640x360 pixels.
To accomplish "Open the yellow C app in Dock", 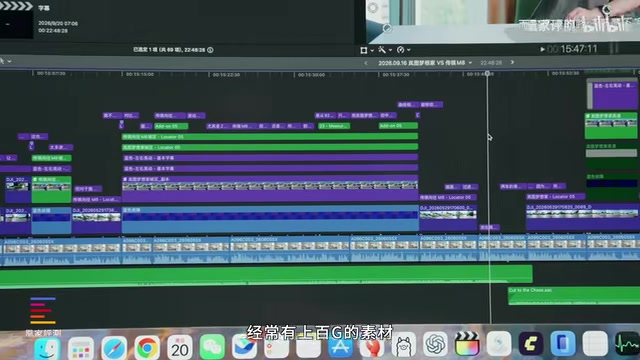I will click(x=531, y=343).
